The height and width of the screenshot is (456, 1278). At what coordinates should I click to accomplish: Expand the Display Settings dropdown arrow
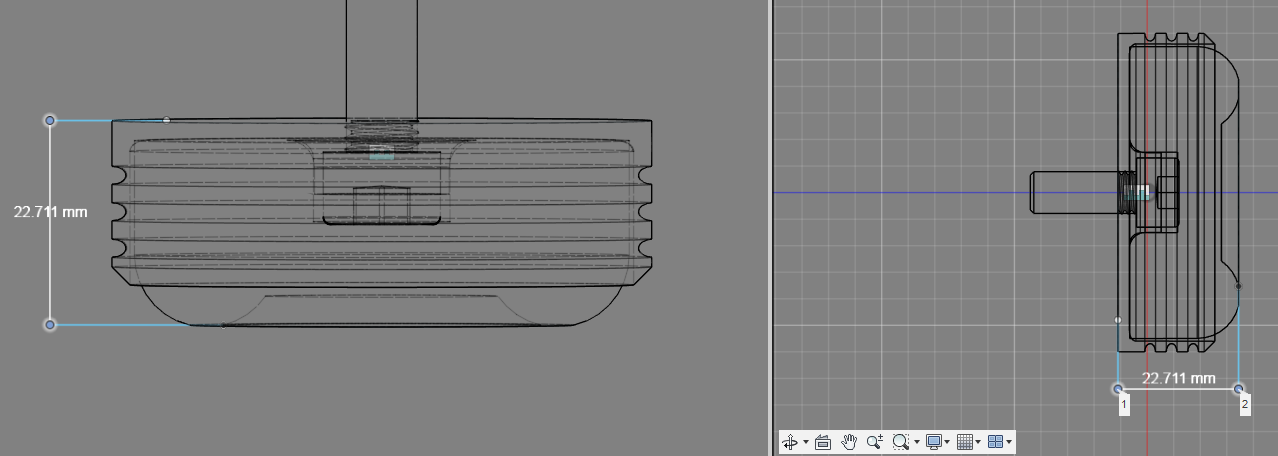(948, 442)
